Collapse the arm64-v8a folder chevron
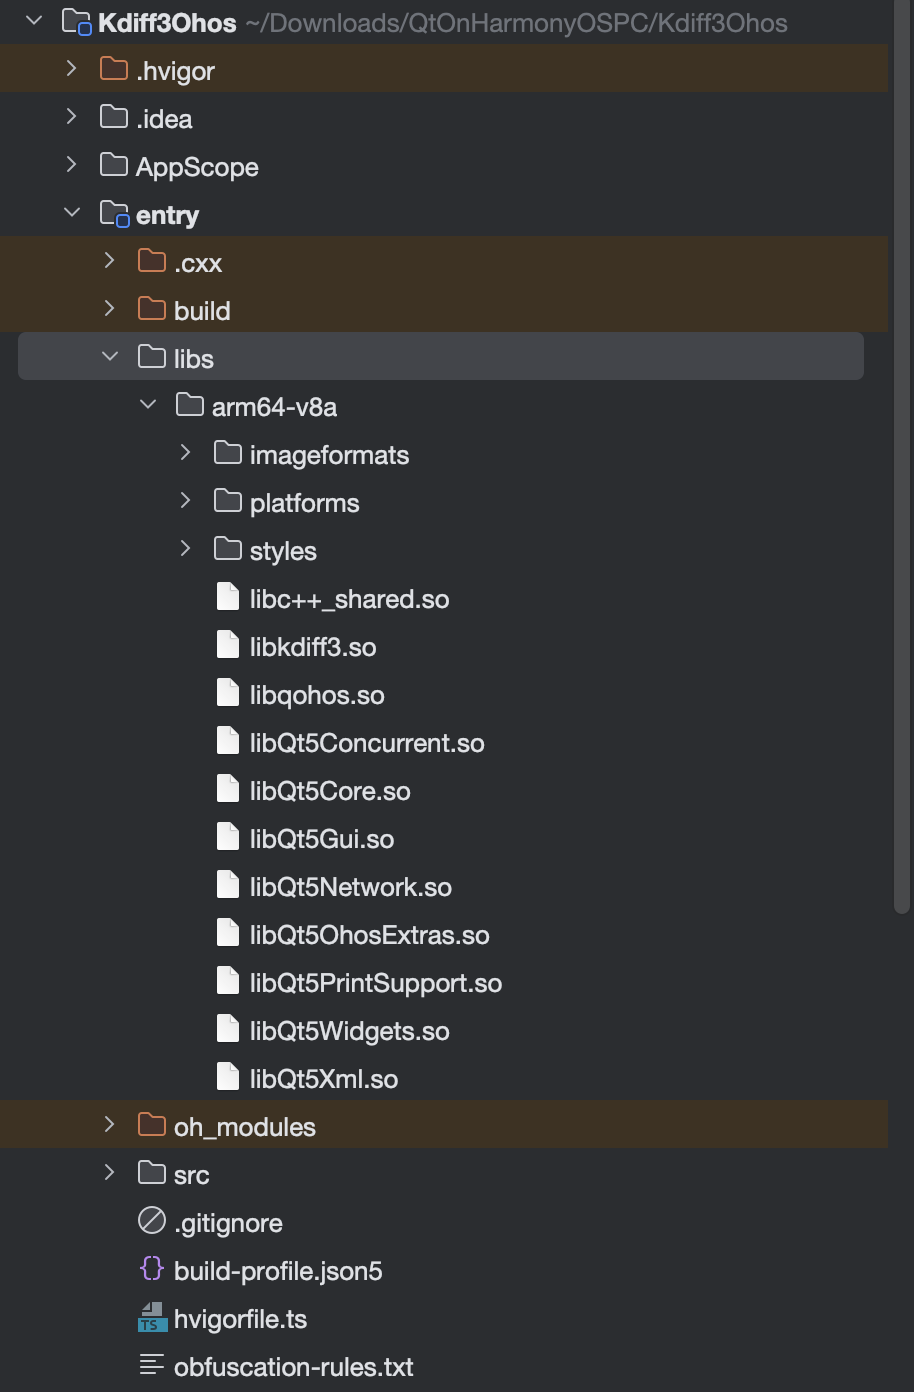Screen dimensions: 914x1392 [148, 404]
